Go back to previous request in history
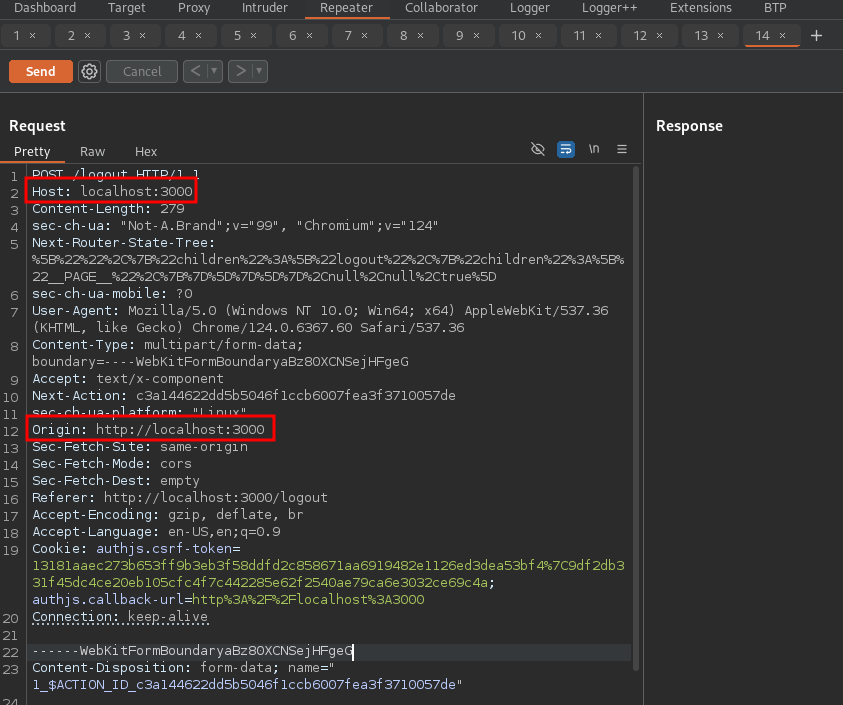 (195, 72)
